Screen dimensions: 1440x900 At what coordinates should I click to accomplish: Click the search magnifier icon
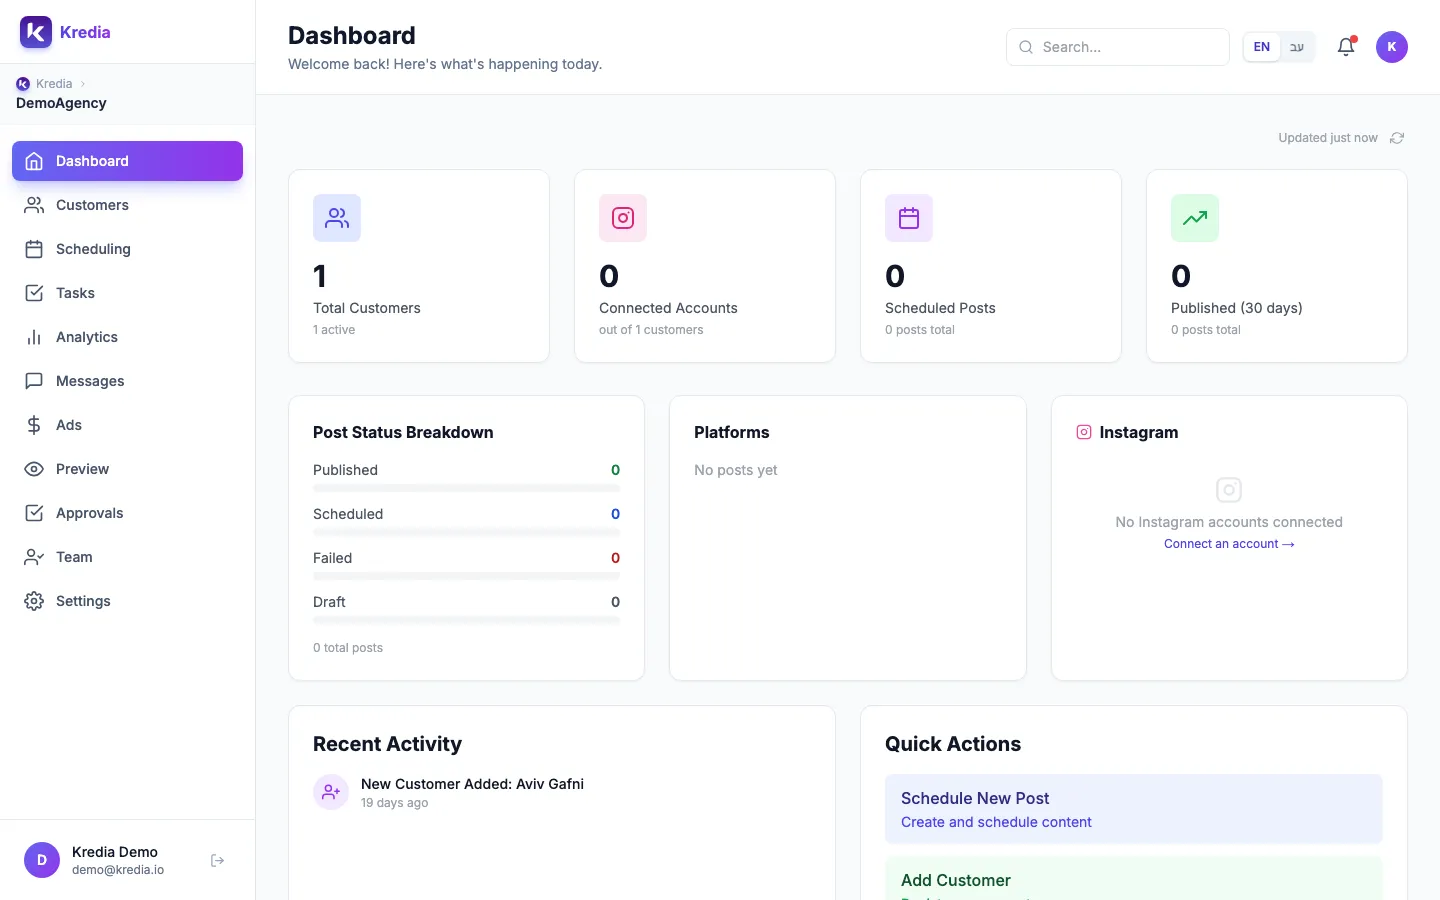(x=1026, y=47)
